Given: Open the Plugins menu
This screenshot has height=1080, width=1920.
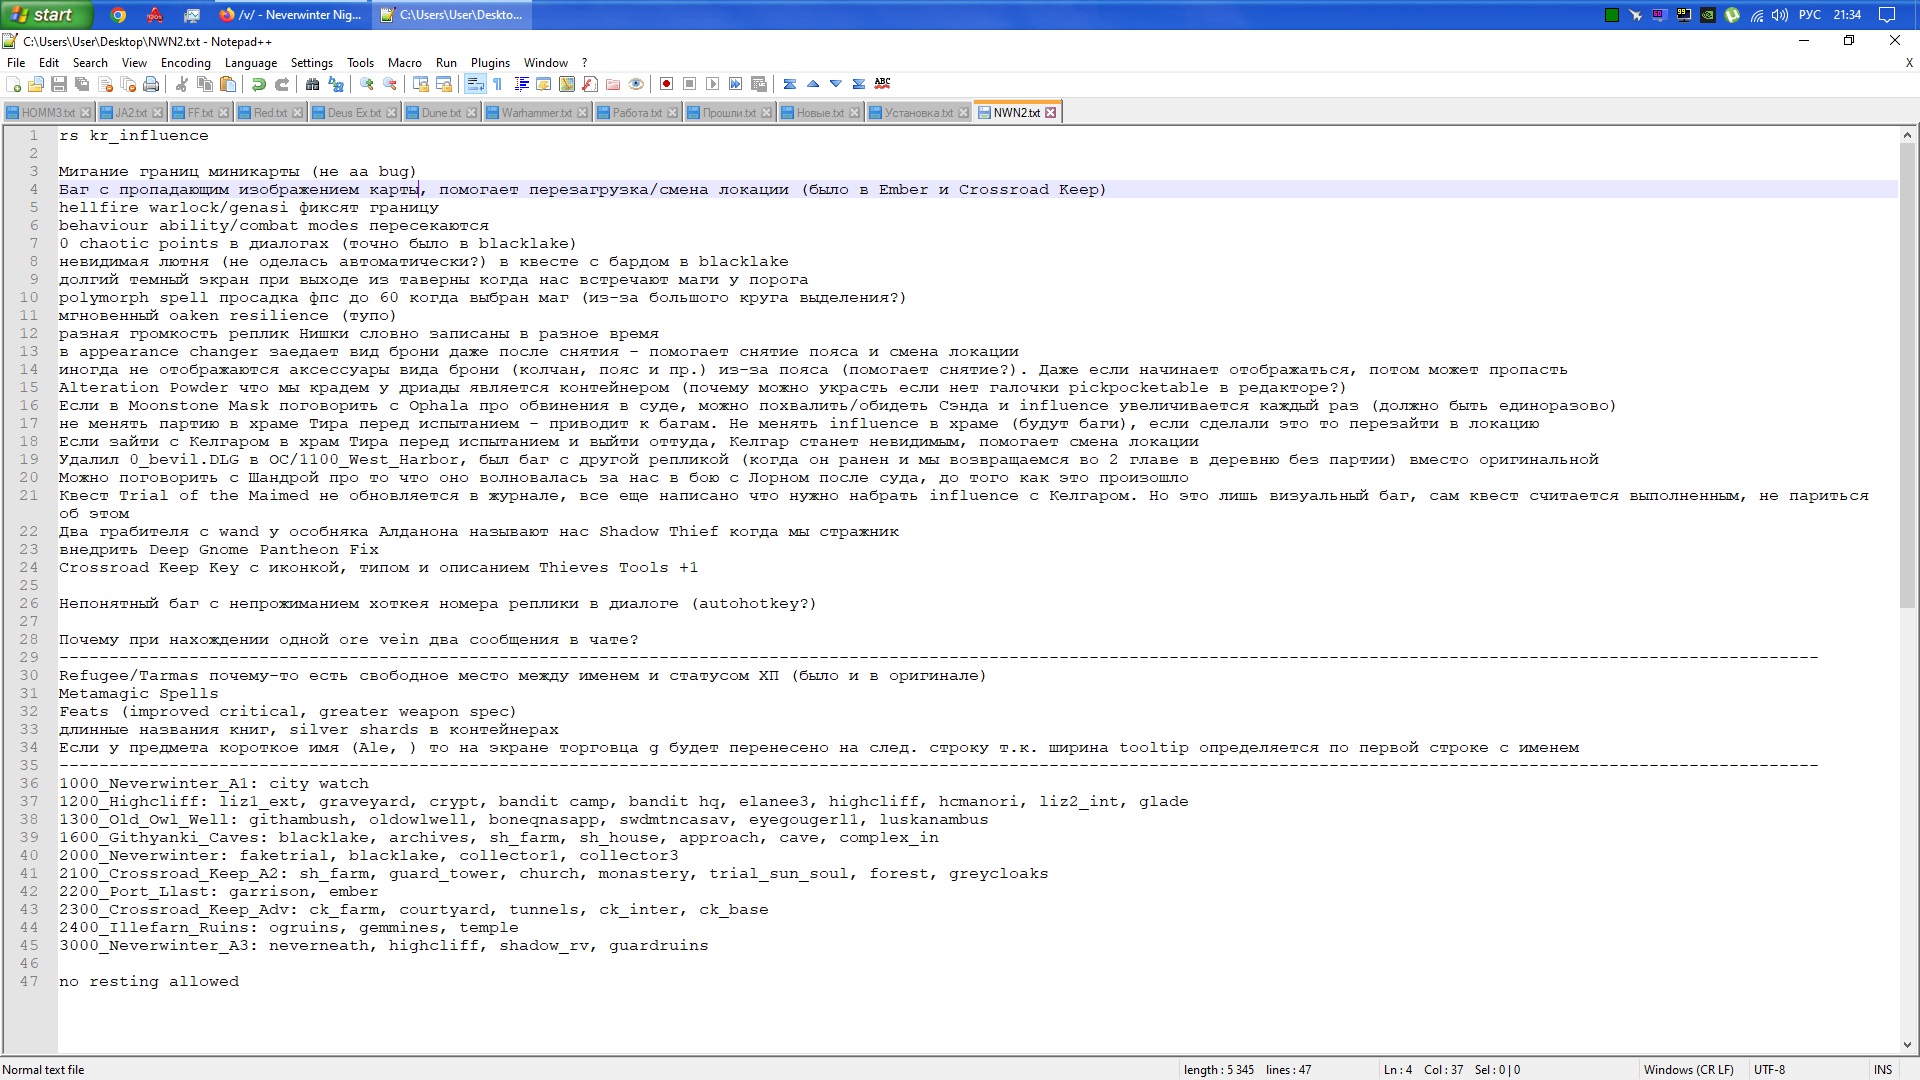Looking at the screenshot, I should point(490,62).
